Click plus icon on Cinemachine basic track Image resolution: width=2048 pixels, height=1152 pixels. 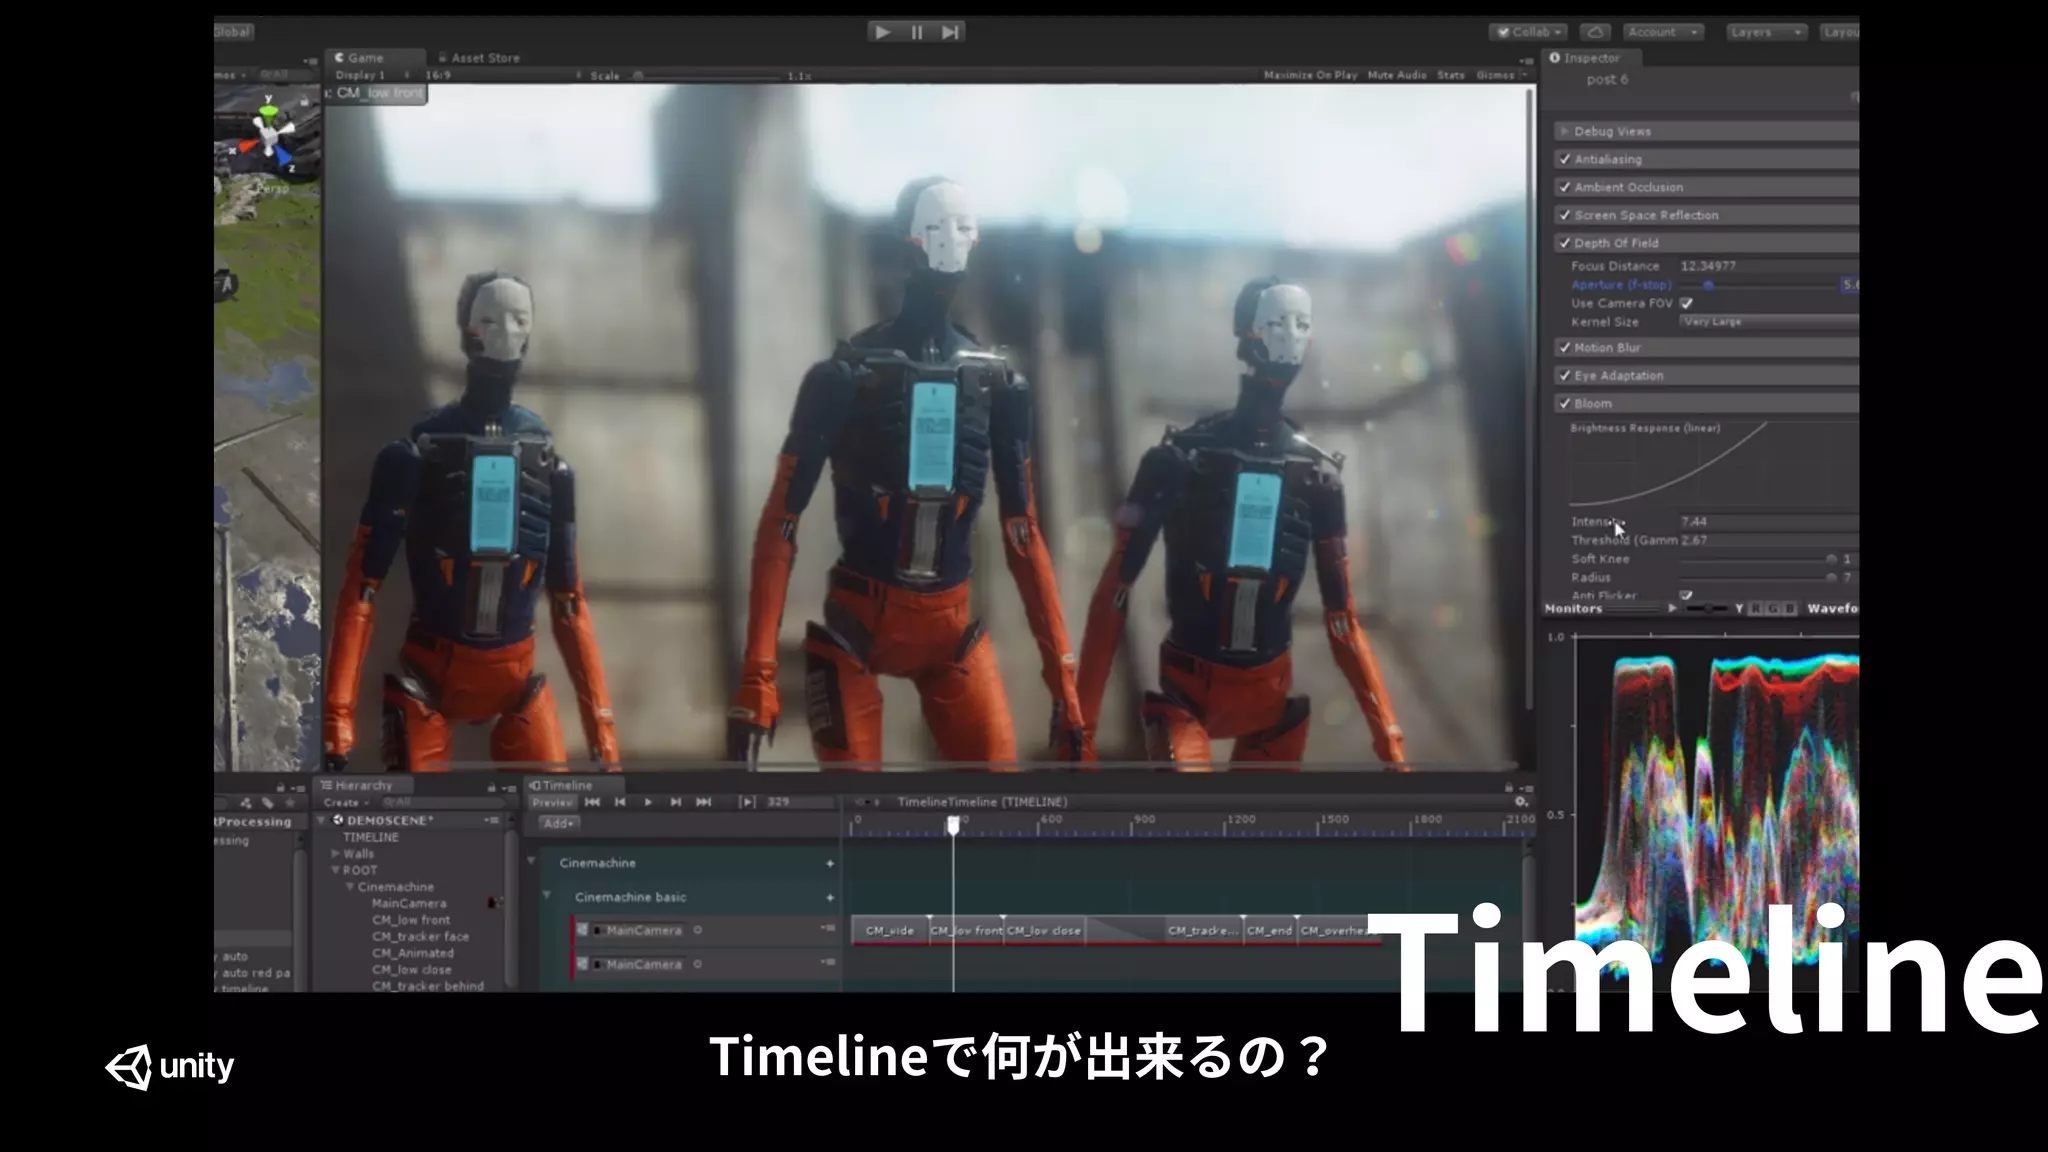[x=830, y=897]
